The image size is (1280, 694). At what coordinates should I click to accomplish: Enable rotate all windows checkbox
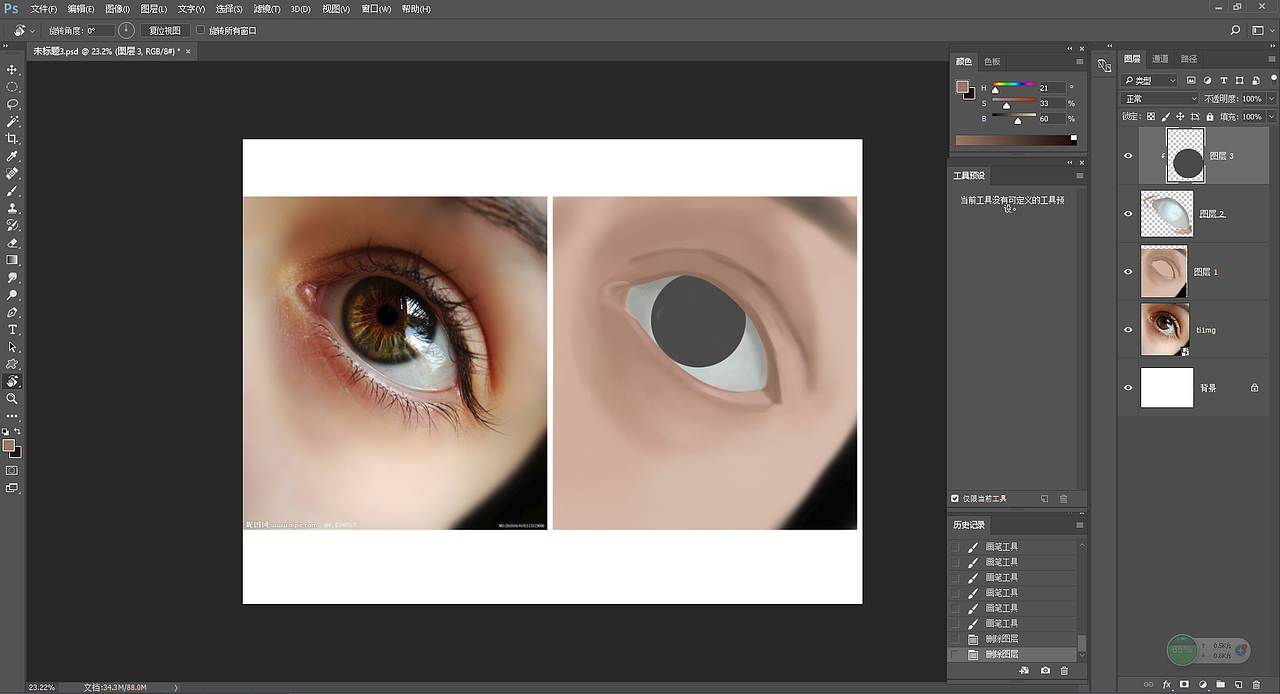click(200, 31)
